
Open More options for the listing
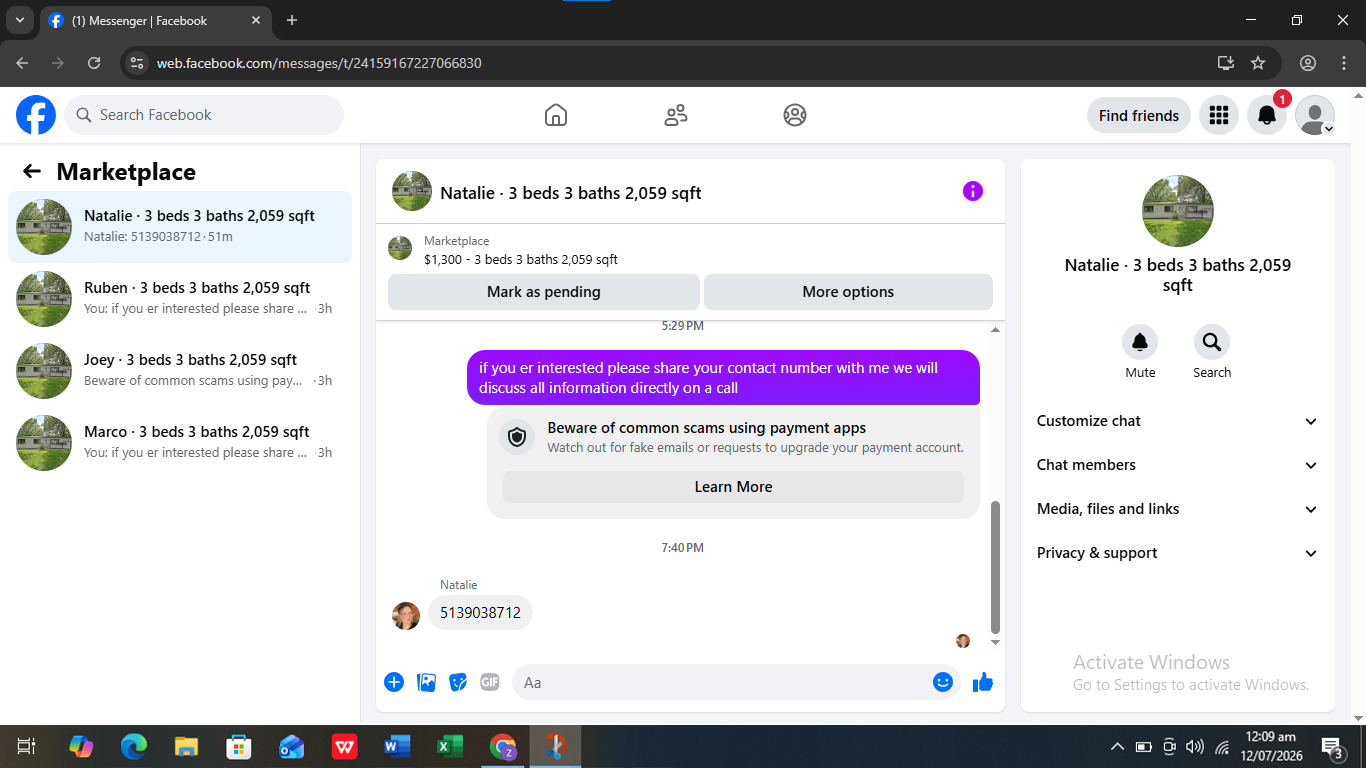click(x=848, y=292)
